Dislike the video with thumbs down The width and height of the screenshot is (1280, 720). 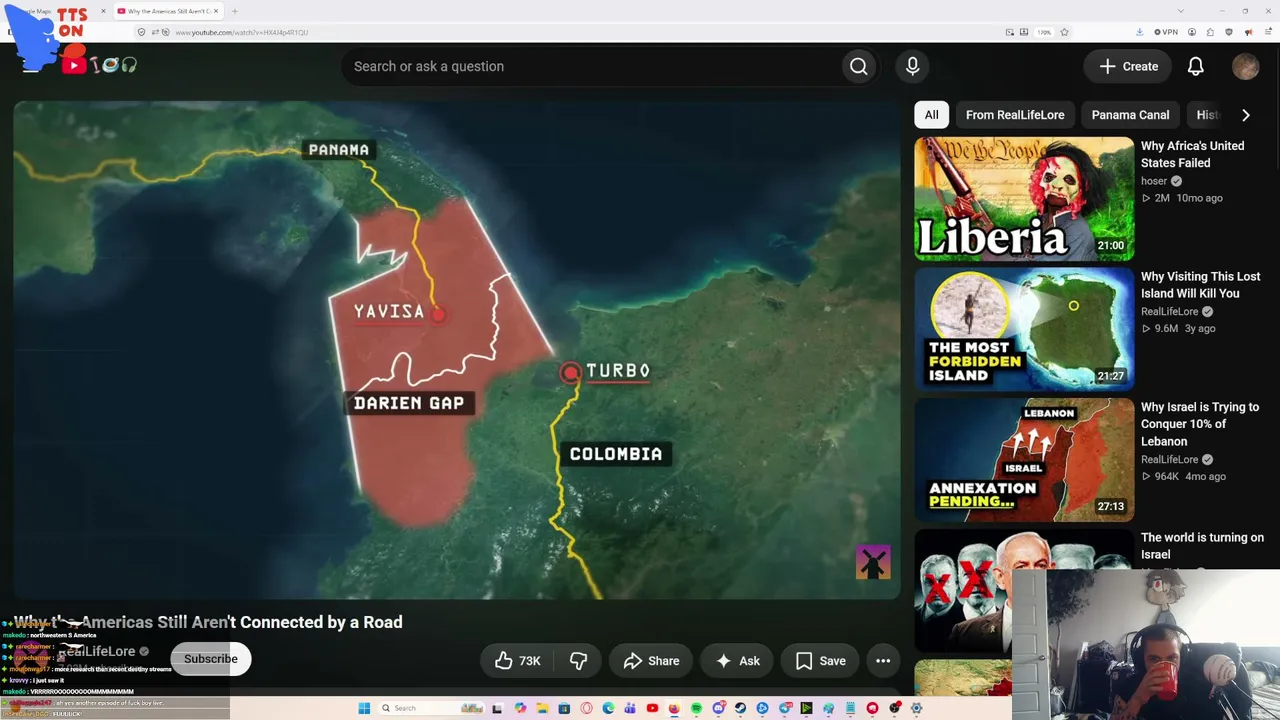tap(578, 661)
